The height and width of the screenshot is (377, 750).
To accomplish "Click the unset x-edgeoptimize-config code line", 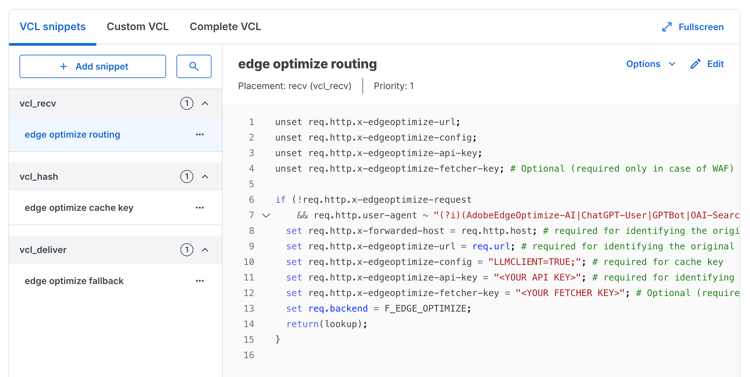I will (376, 137).
